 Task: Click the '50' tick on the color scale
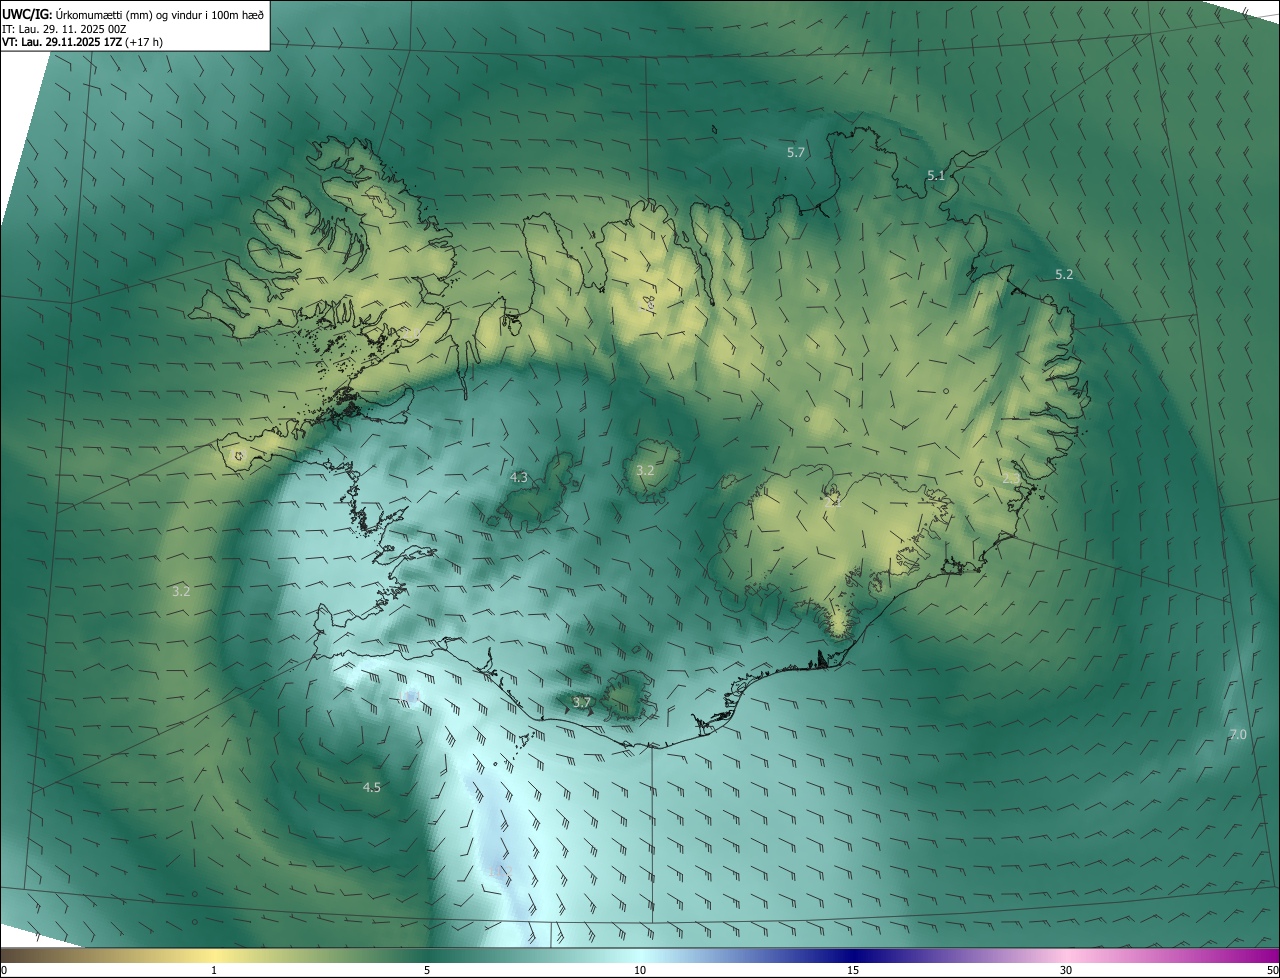pos(1272,971)
